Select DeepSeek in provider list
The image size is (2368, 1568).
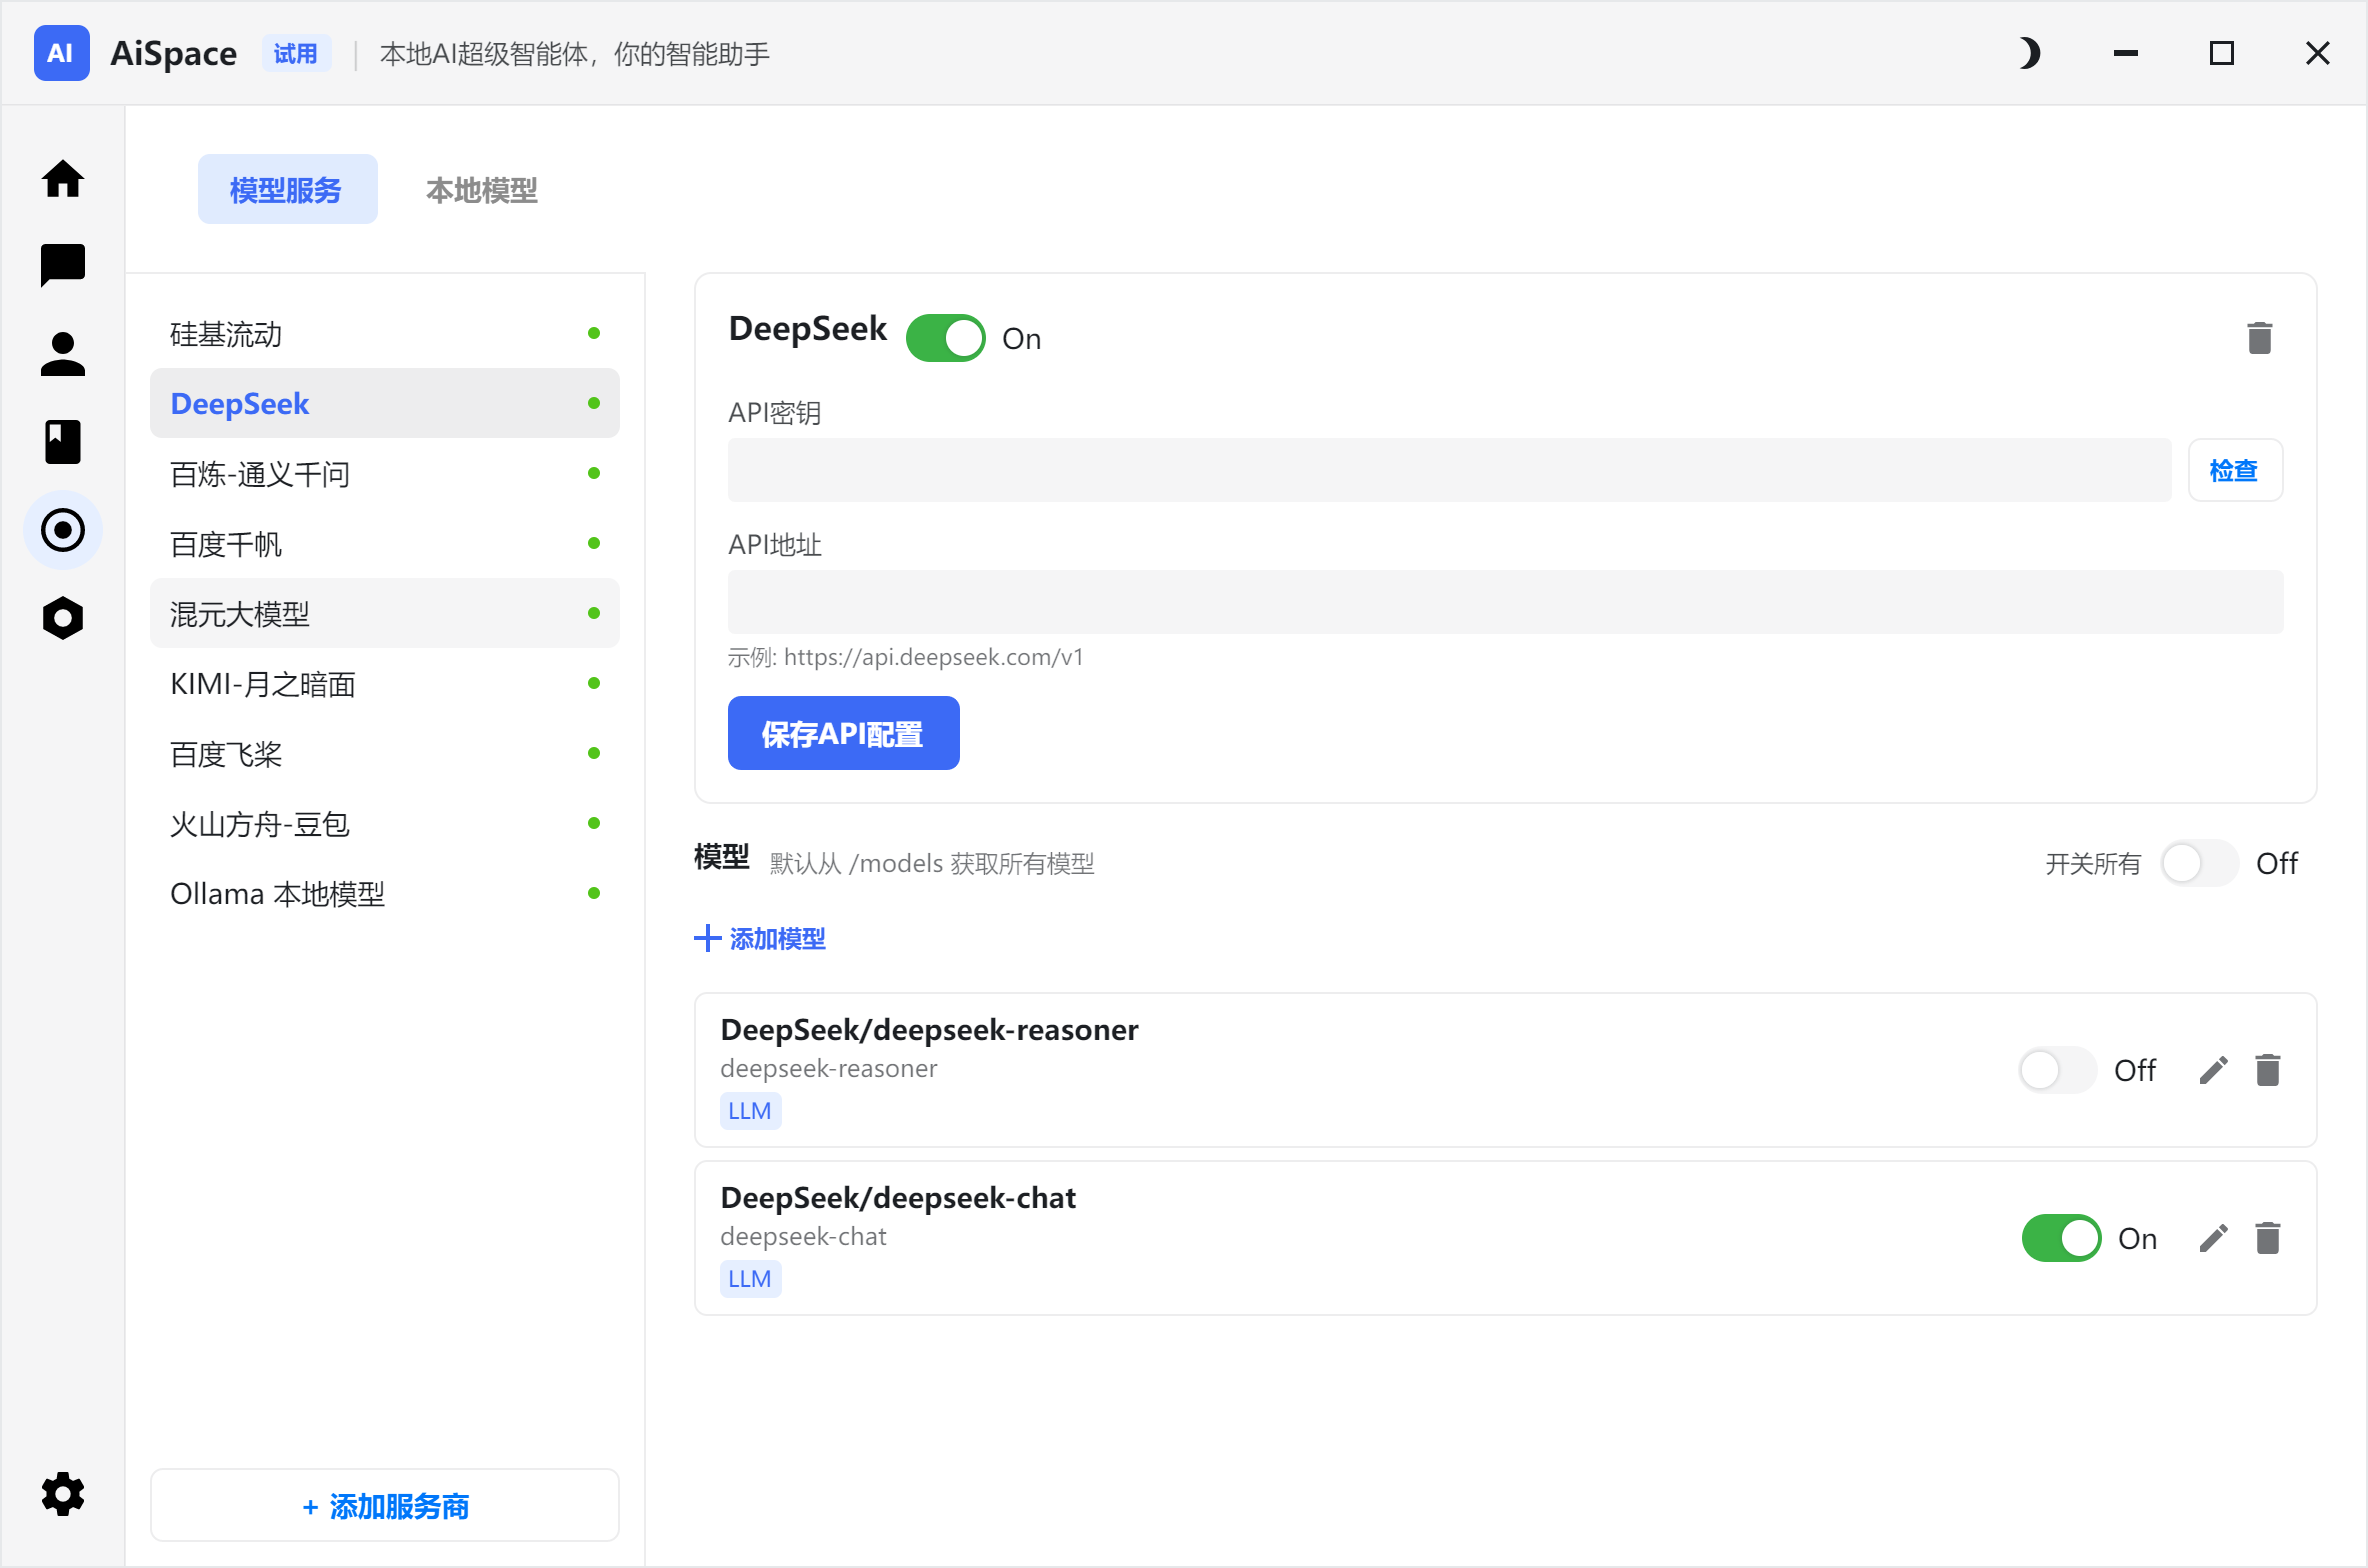tap(385, 403)
